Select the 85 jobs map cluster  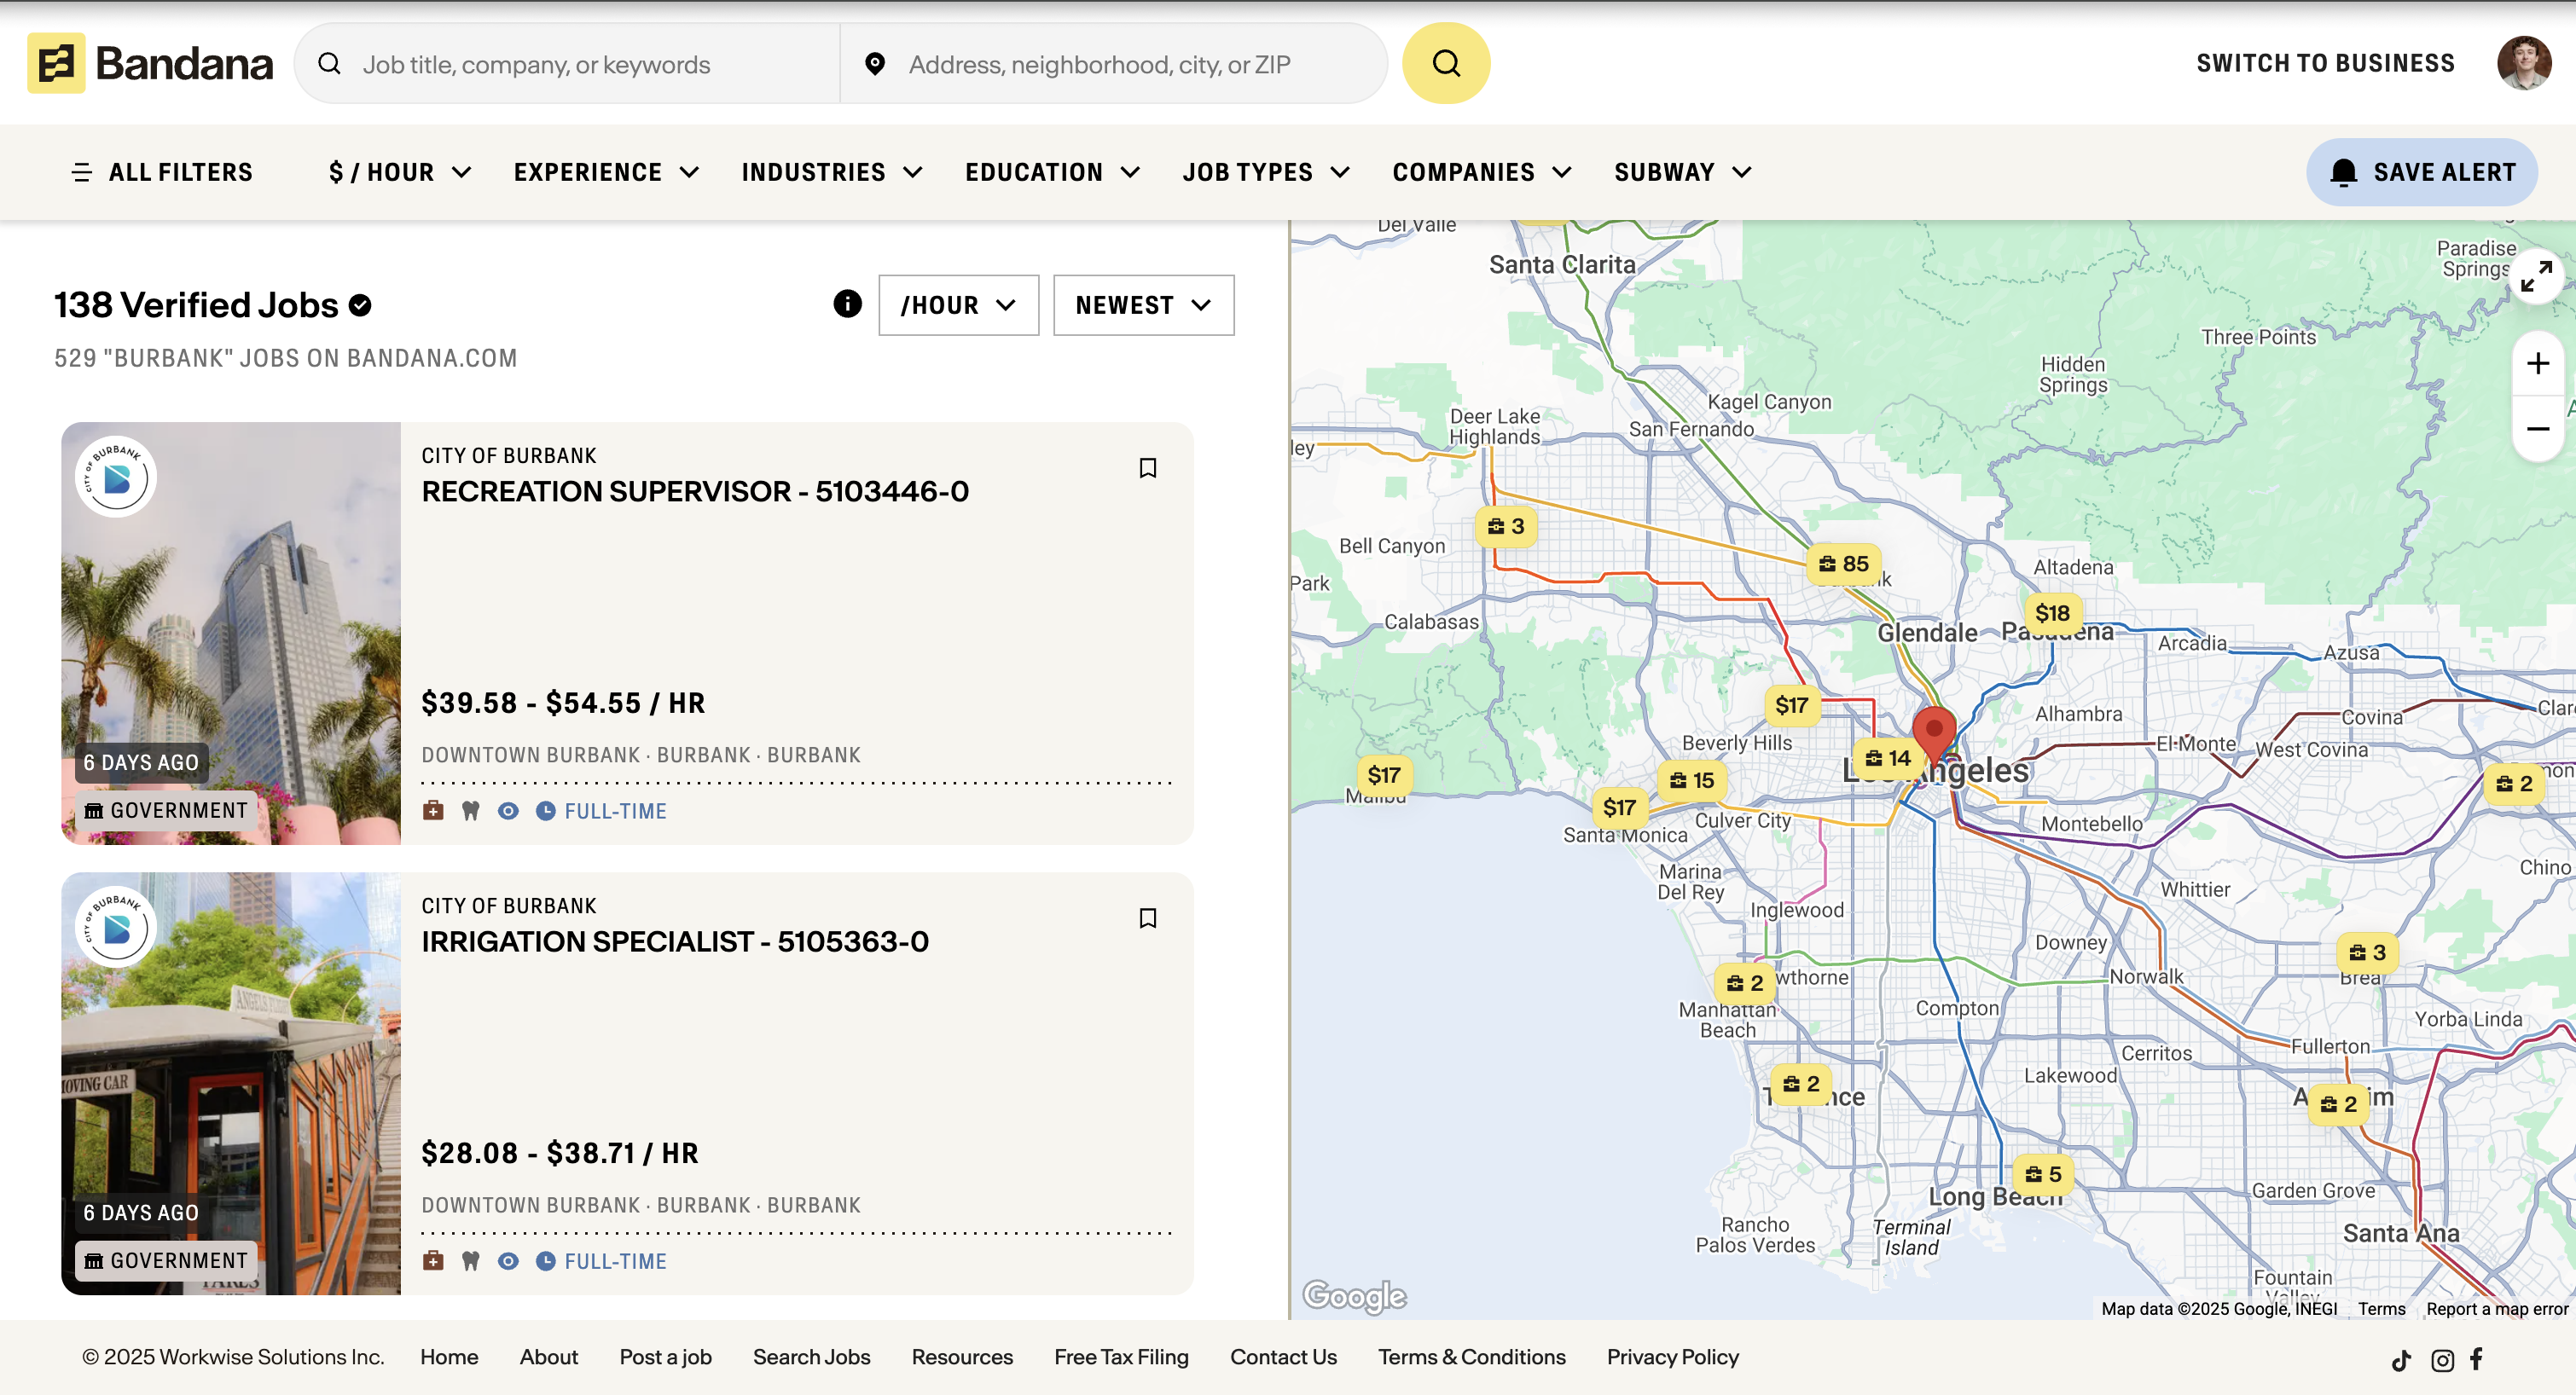pos(1843,564)
